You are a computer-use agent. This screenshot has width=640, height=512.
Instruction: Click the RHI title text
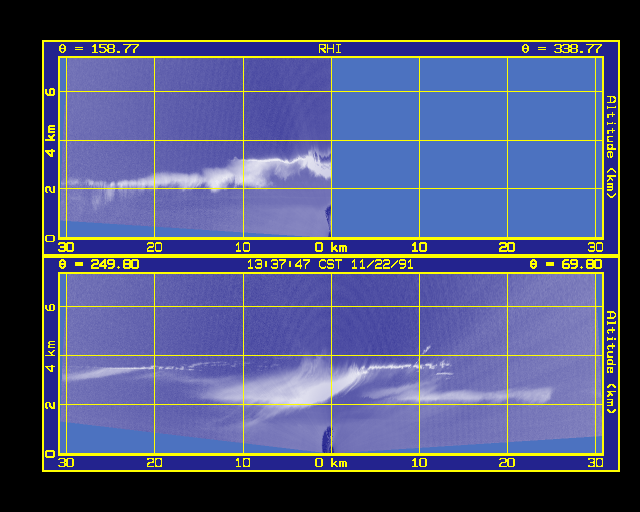(330, 49)
